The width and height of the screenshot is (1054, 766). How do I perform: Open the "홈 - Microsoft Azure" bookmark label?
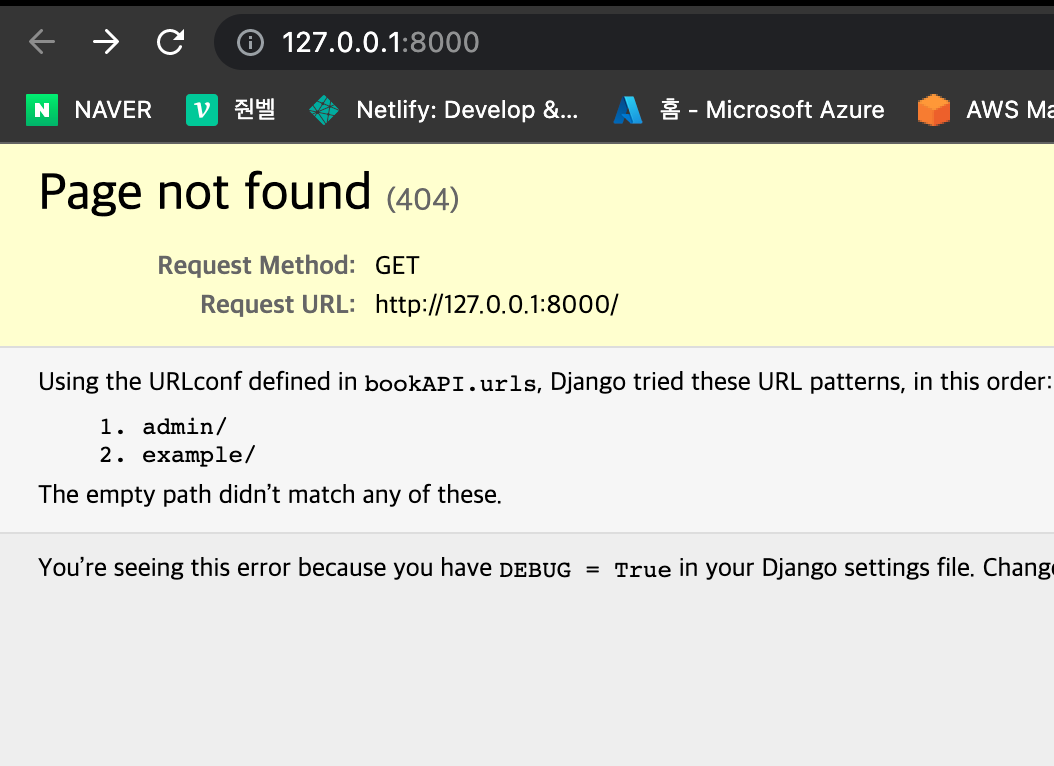pyautogui.click(x=772, y=110)
